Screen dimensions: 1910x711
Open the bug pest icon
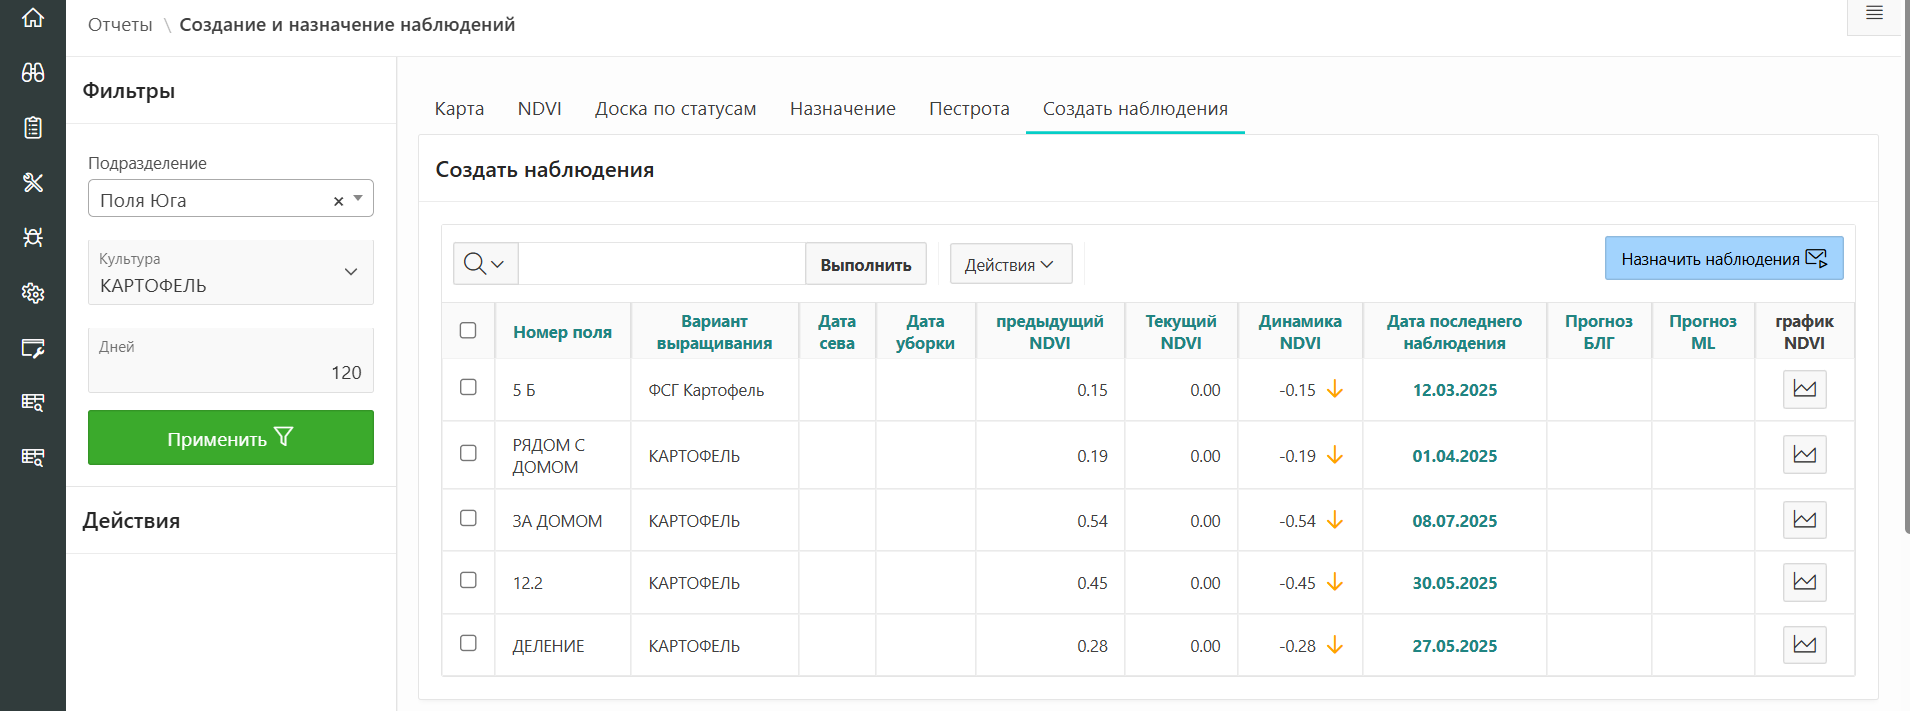(33, 237)
